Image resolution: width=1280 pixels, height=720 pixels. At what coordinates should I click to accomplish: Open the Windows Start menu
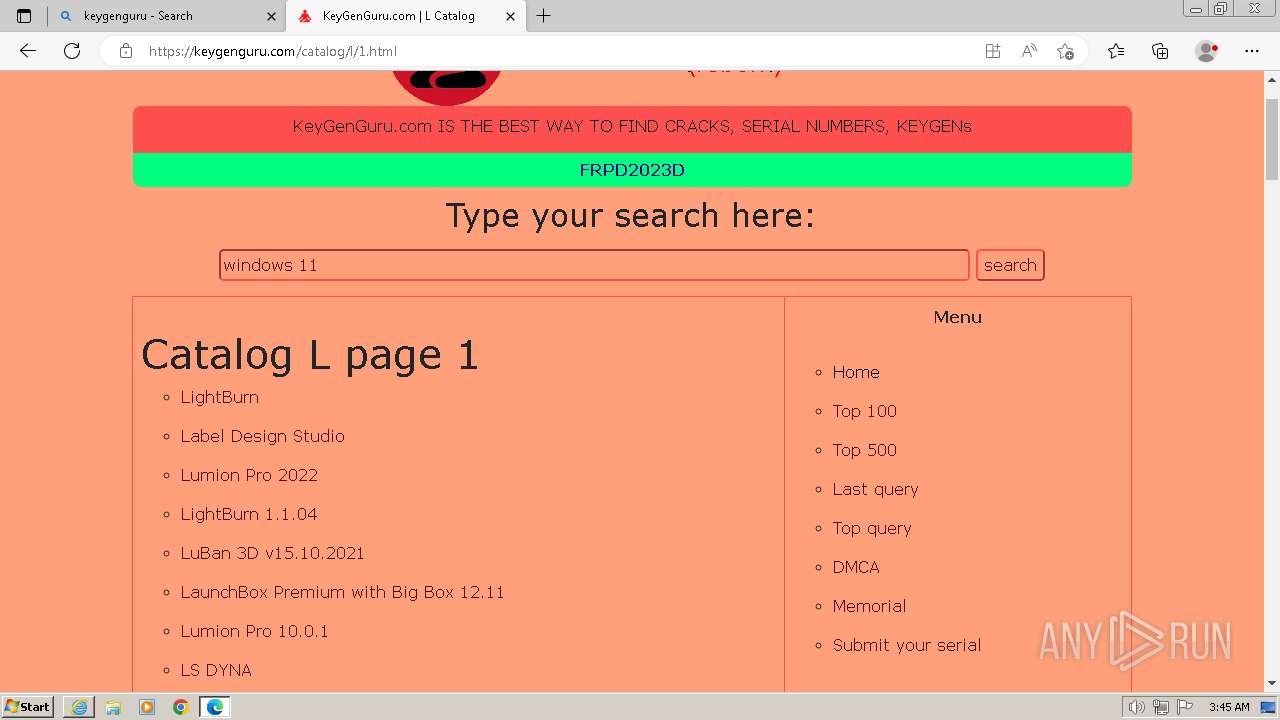pyautogui.click(x=27, y=706)
